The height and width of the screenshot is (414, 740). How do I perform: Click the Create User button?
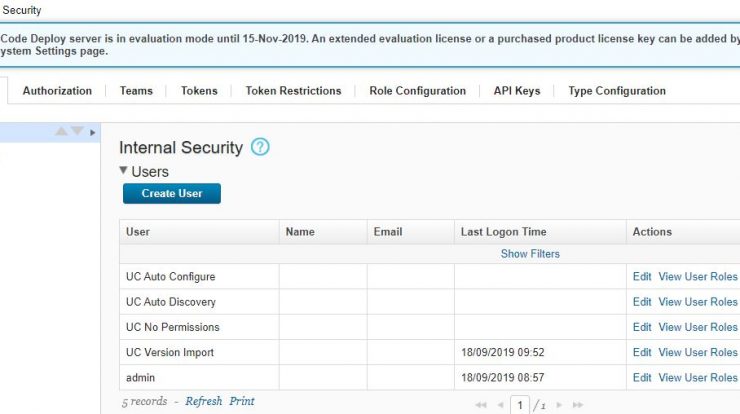172,194
